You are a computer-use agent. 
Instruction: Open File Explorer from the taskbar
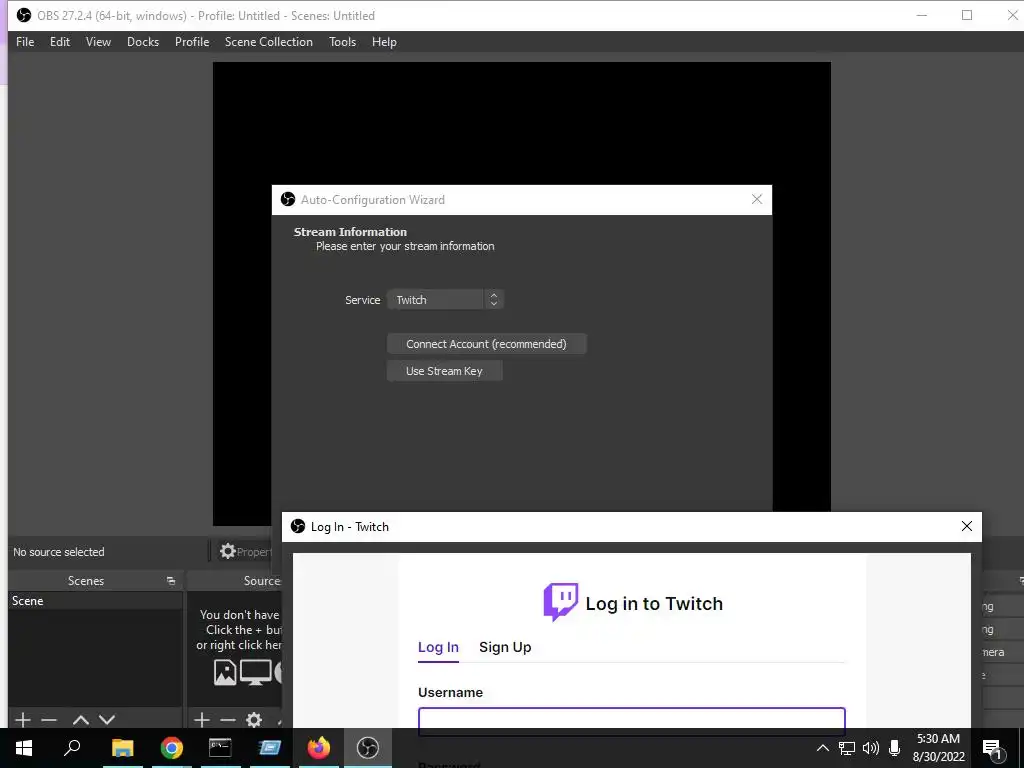(122, 748)
